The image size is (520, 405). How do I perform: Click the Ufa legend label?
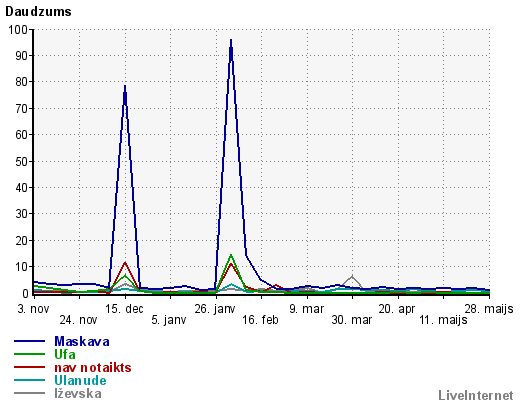(65, 354)
